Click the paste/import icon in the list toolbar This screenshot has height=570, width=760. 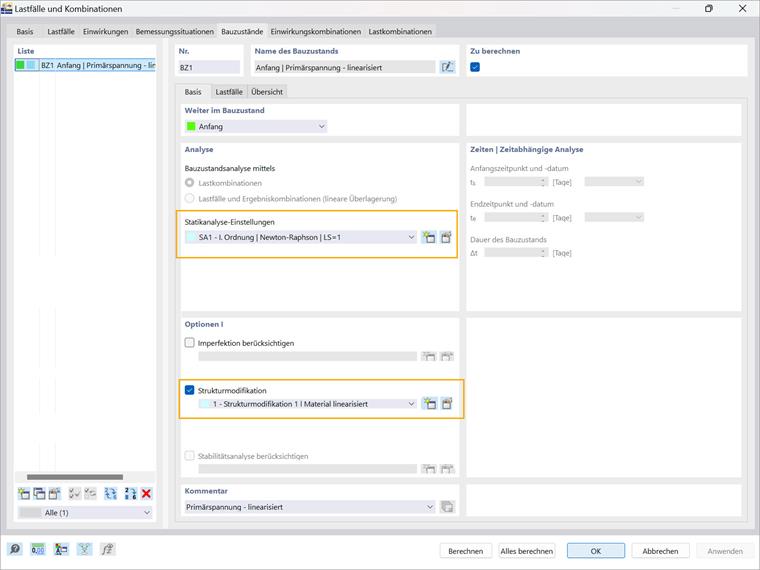[55, 493]
